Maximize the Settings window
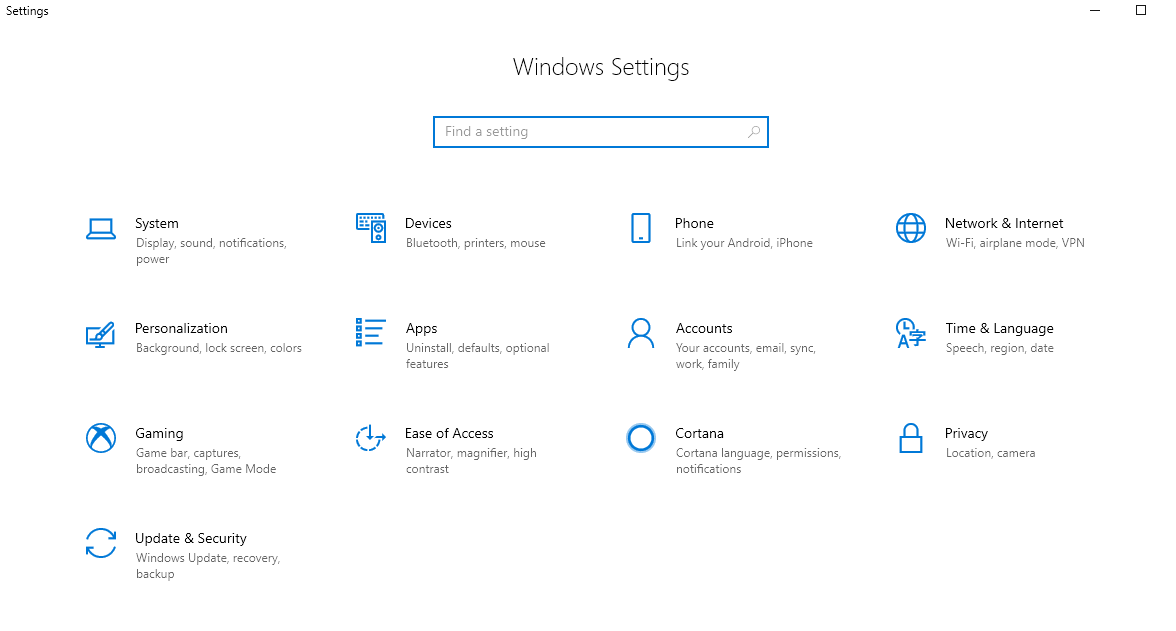Viewport: 1176px width, 631px height. pos(1141,11)
